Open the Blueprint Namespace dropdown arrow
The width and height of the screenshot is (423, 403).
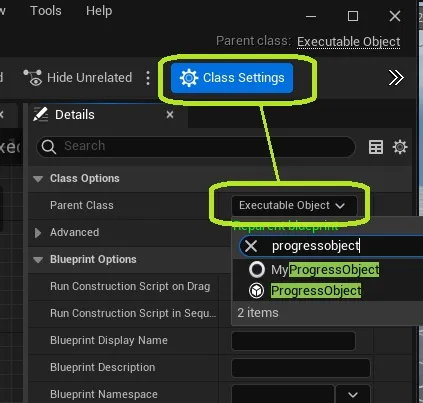click(353, 395)
